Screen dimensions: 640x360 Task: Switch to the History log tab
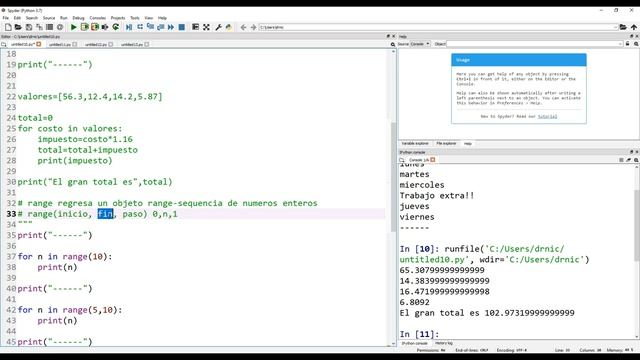point(444,343)
